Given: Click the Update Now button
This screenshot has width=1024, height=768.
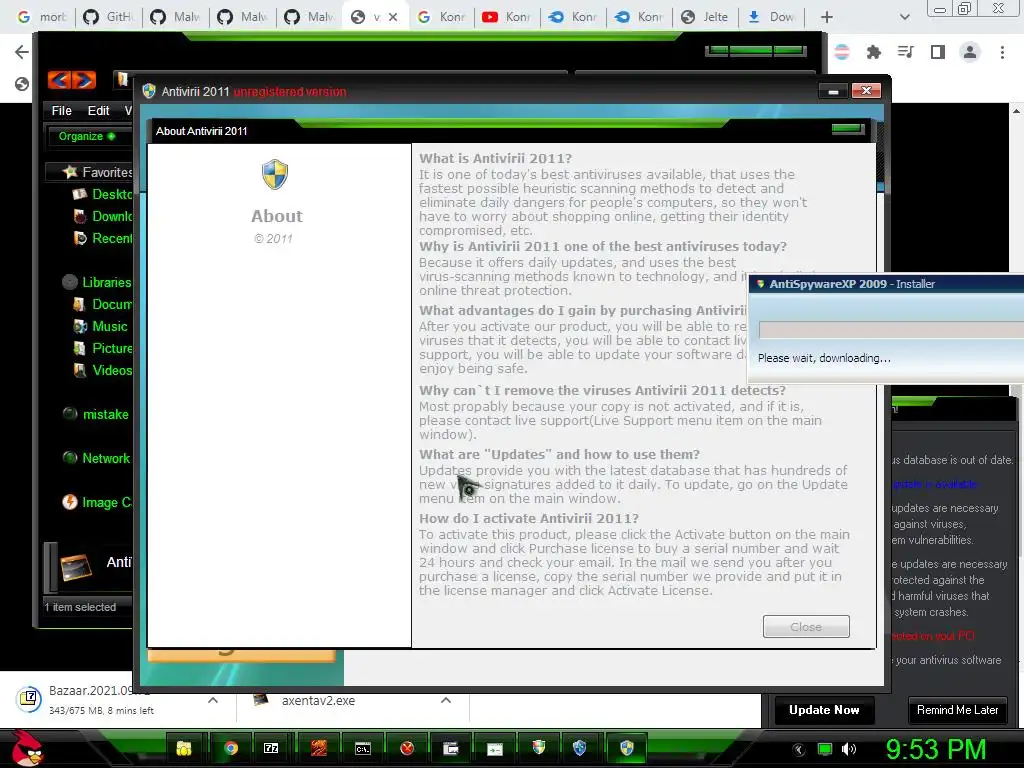Looking at the screenshot, I should click(x=824, y=710).
